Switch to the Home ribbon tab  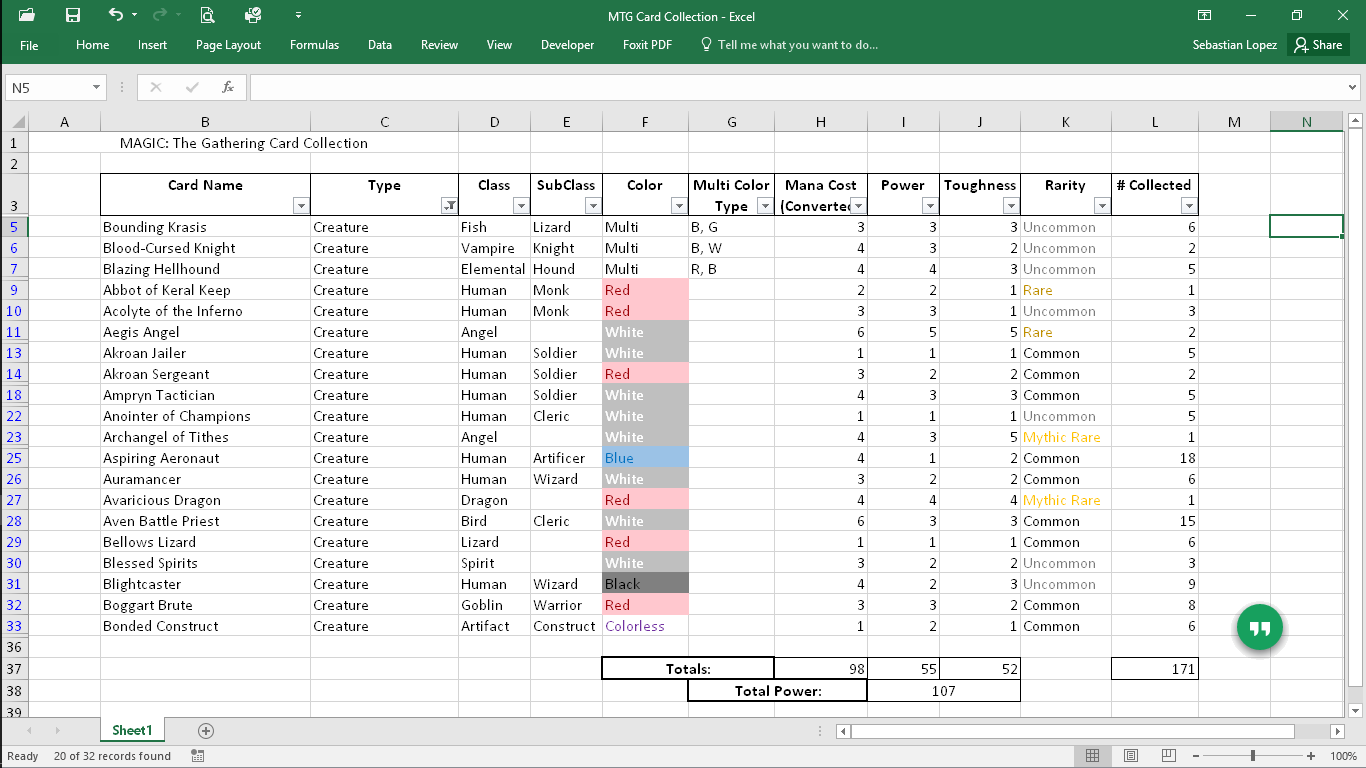pyautogui.click(x=93, y=45)
